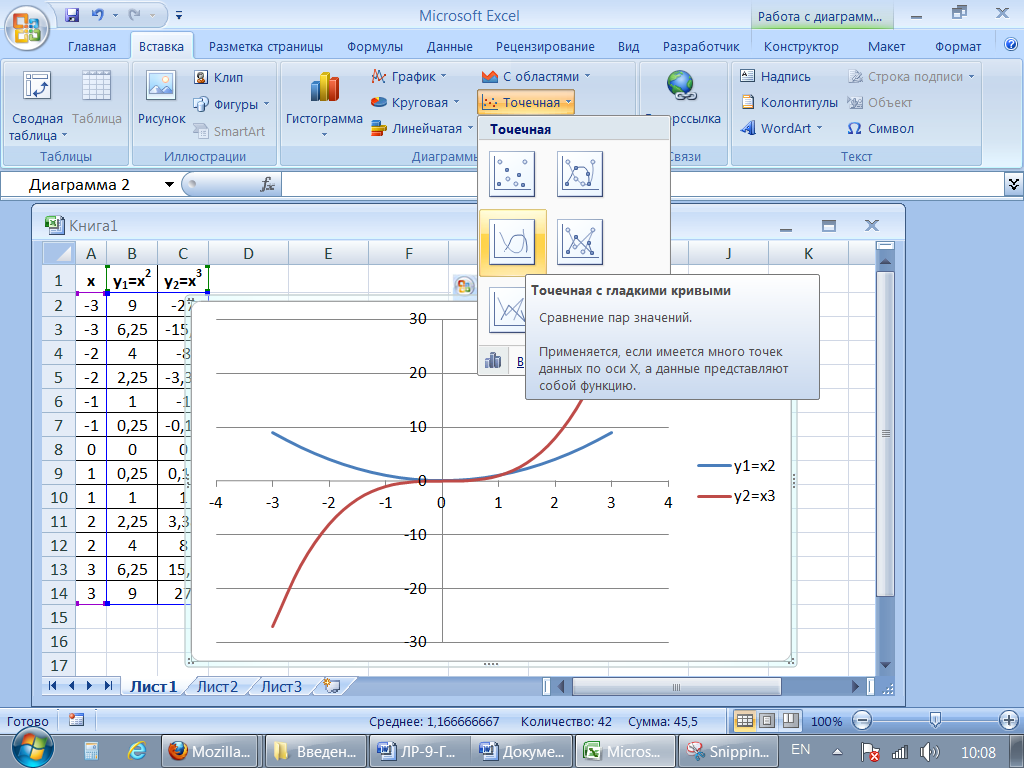Screen dimensions: 1024x768
Task: Zoom in with the plus button
Action: pos(1009,721)
